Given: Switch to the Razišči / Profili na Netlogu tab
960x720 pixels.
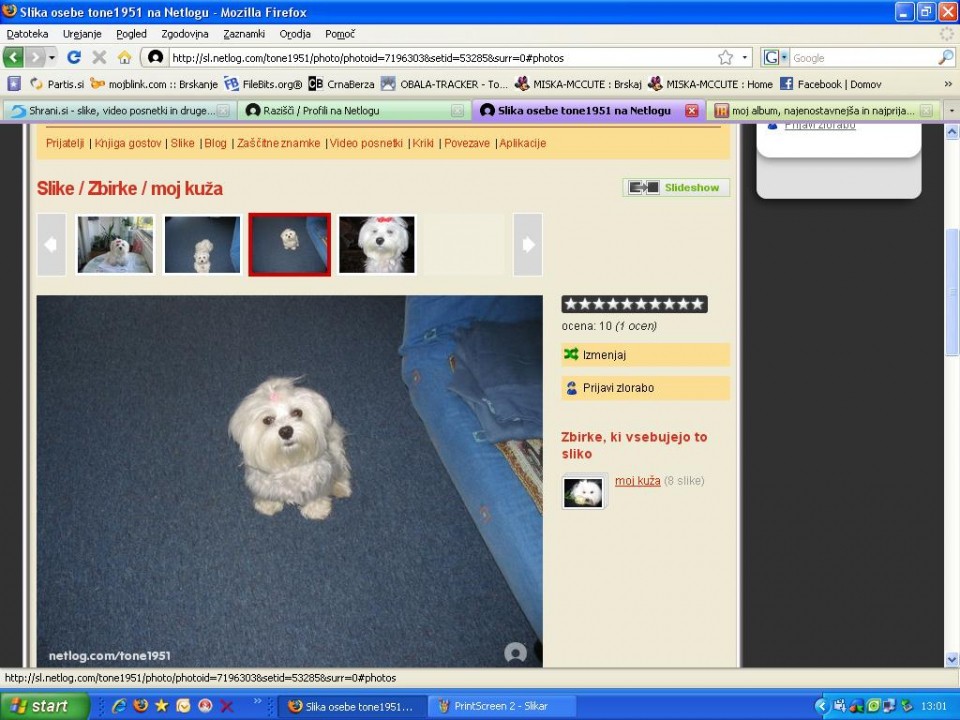Looking at the screenshot, I should (x=352, y=110).
